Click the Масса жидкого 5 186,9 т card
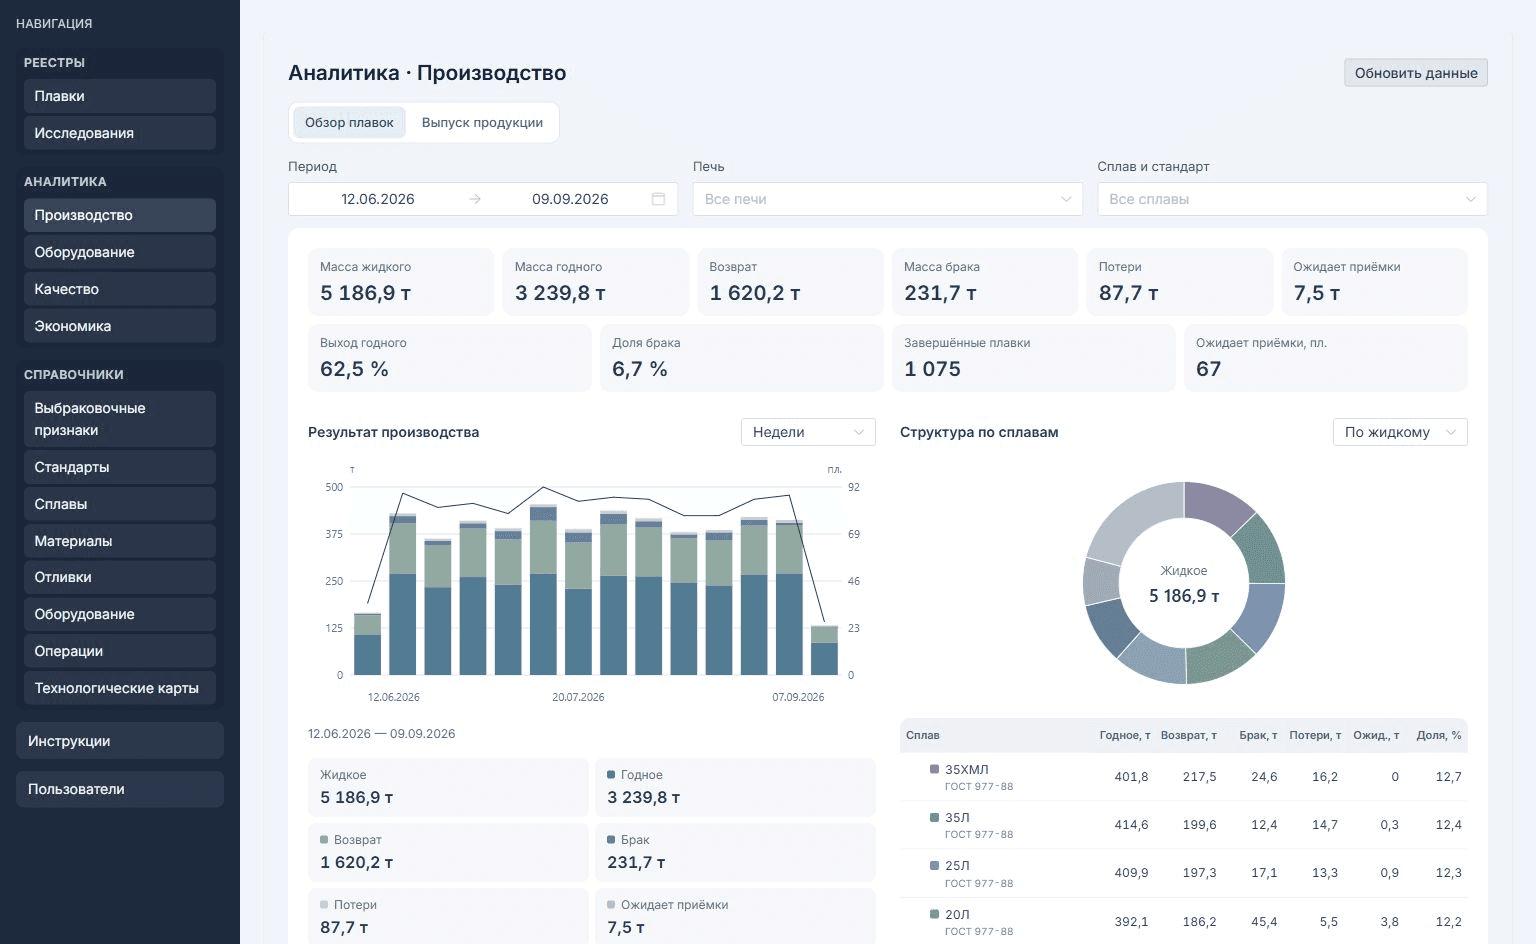Viewport: 1536px width, 944px height. coord(401,282)
